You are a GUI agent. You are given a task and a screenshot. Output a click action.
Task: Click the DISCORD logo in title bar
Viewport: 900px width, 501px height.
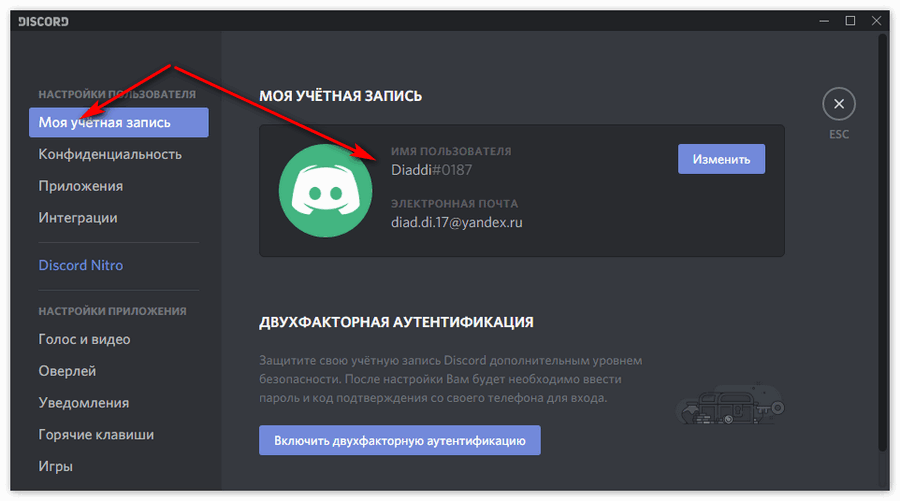[43, 22]
